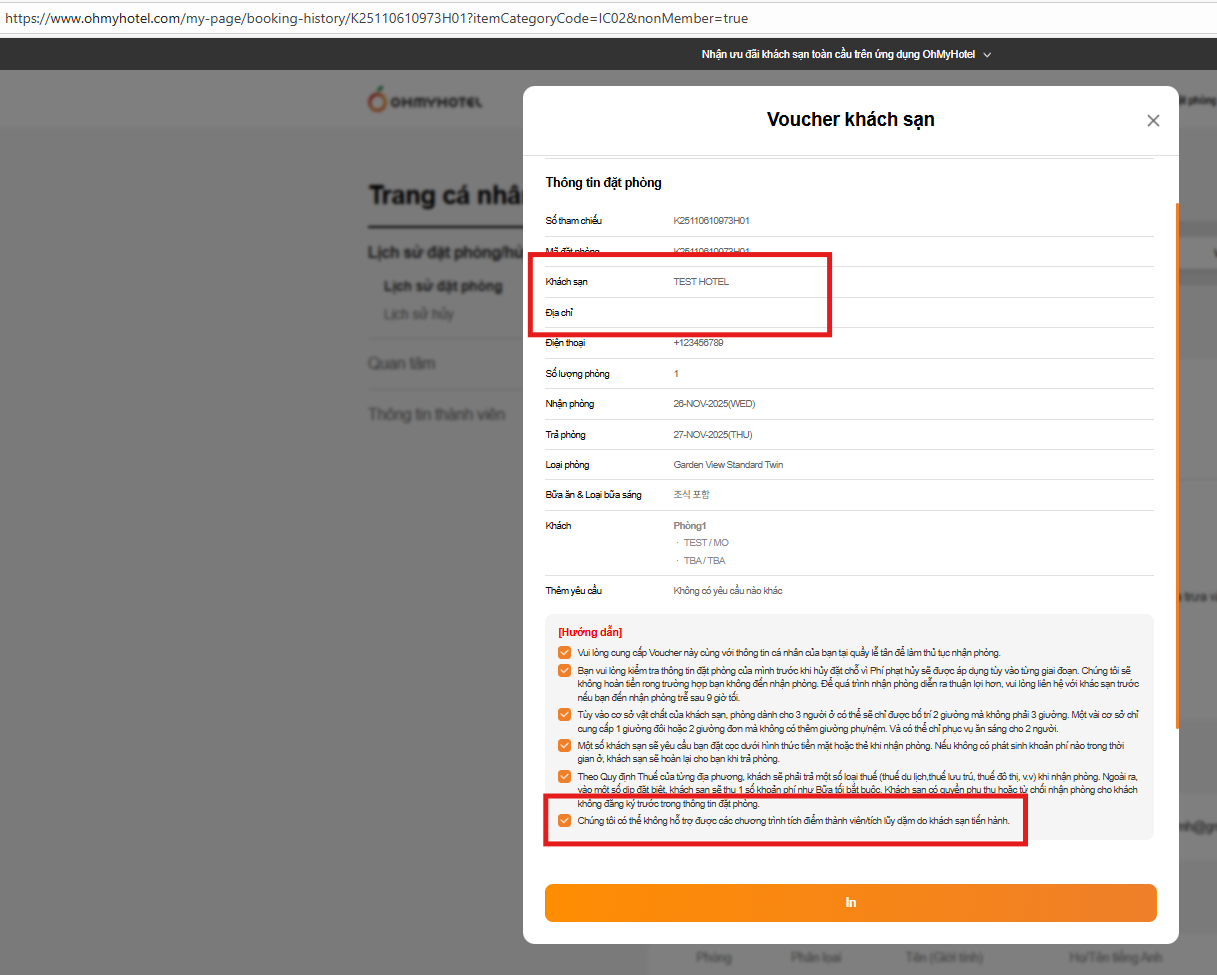The width and height of the screenshot is (1217, 975).
Task: Click the Địa chỉ label
Action: click(x=559, y=313)
